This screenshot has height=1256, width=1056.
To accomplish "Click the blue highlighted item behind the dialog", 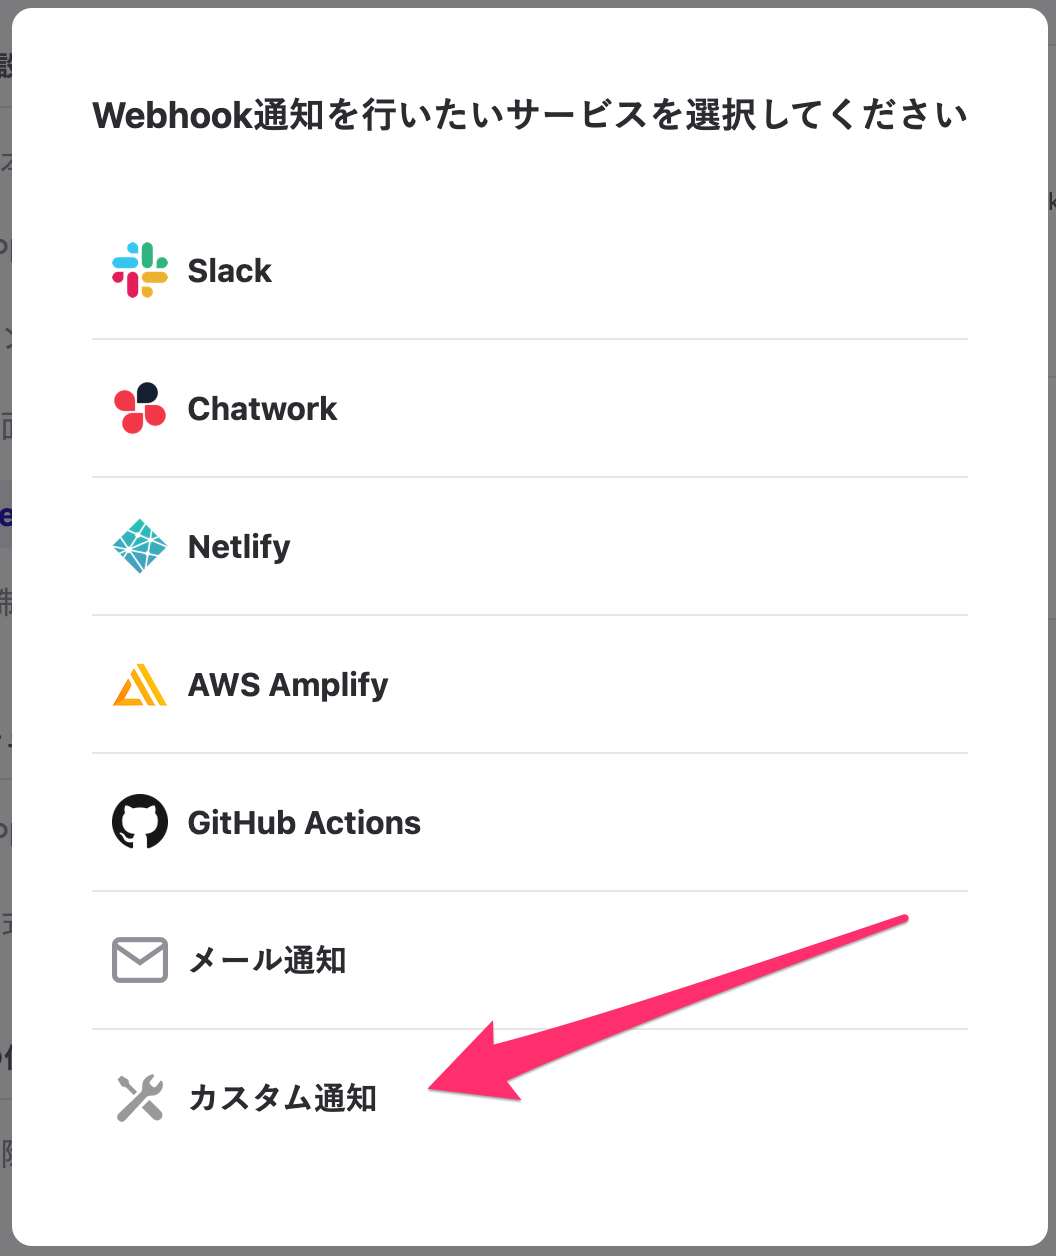I will (6, 515).
